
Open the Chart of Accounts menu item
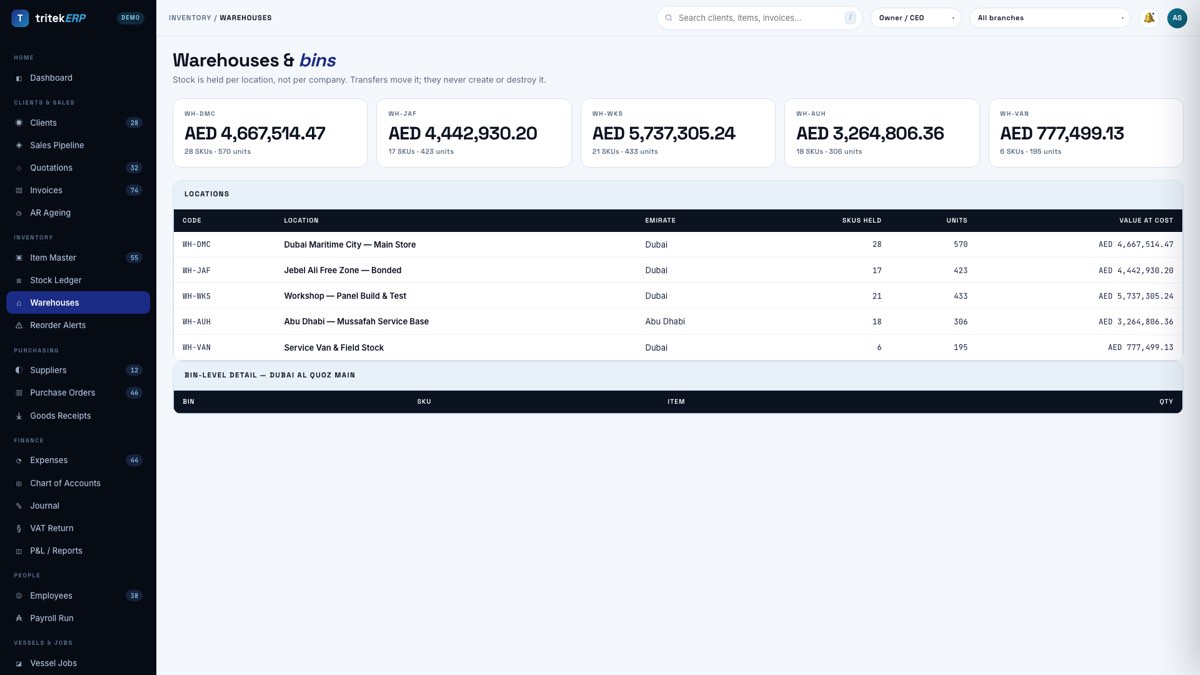(78, 483)
